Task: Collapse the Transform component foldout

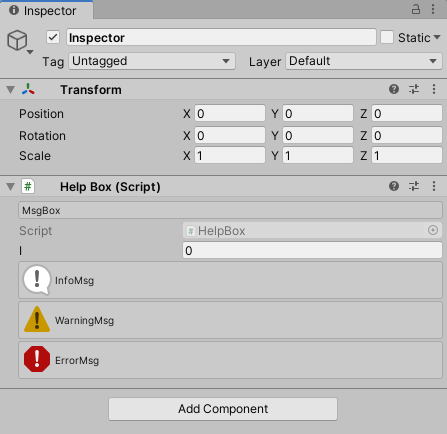Action: click(11, 90)
